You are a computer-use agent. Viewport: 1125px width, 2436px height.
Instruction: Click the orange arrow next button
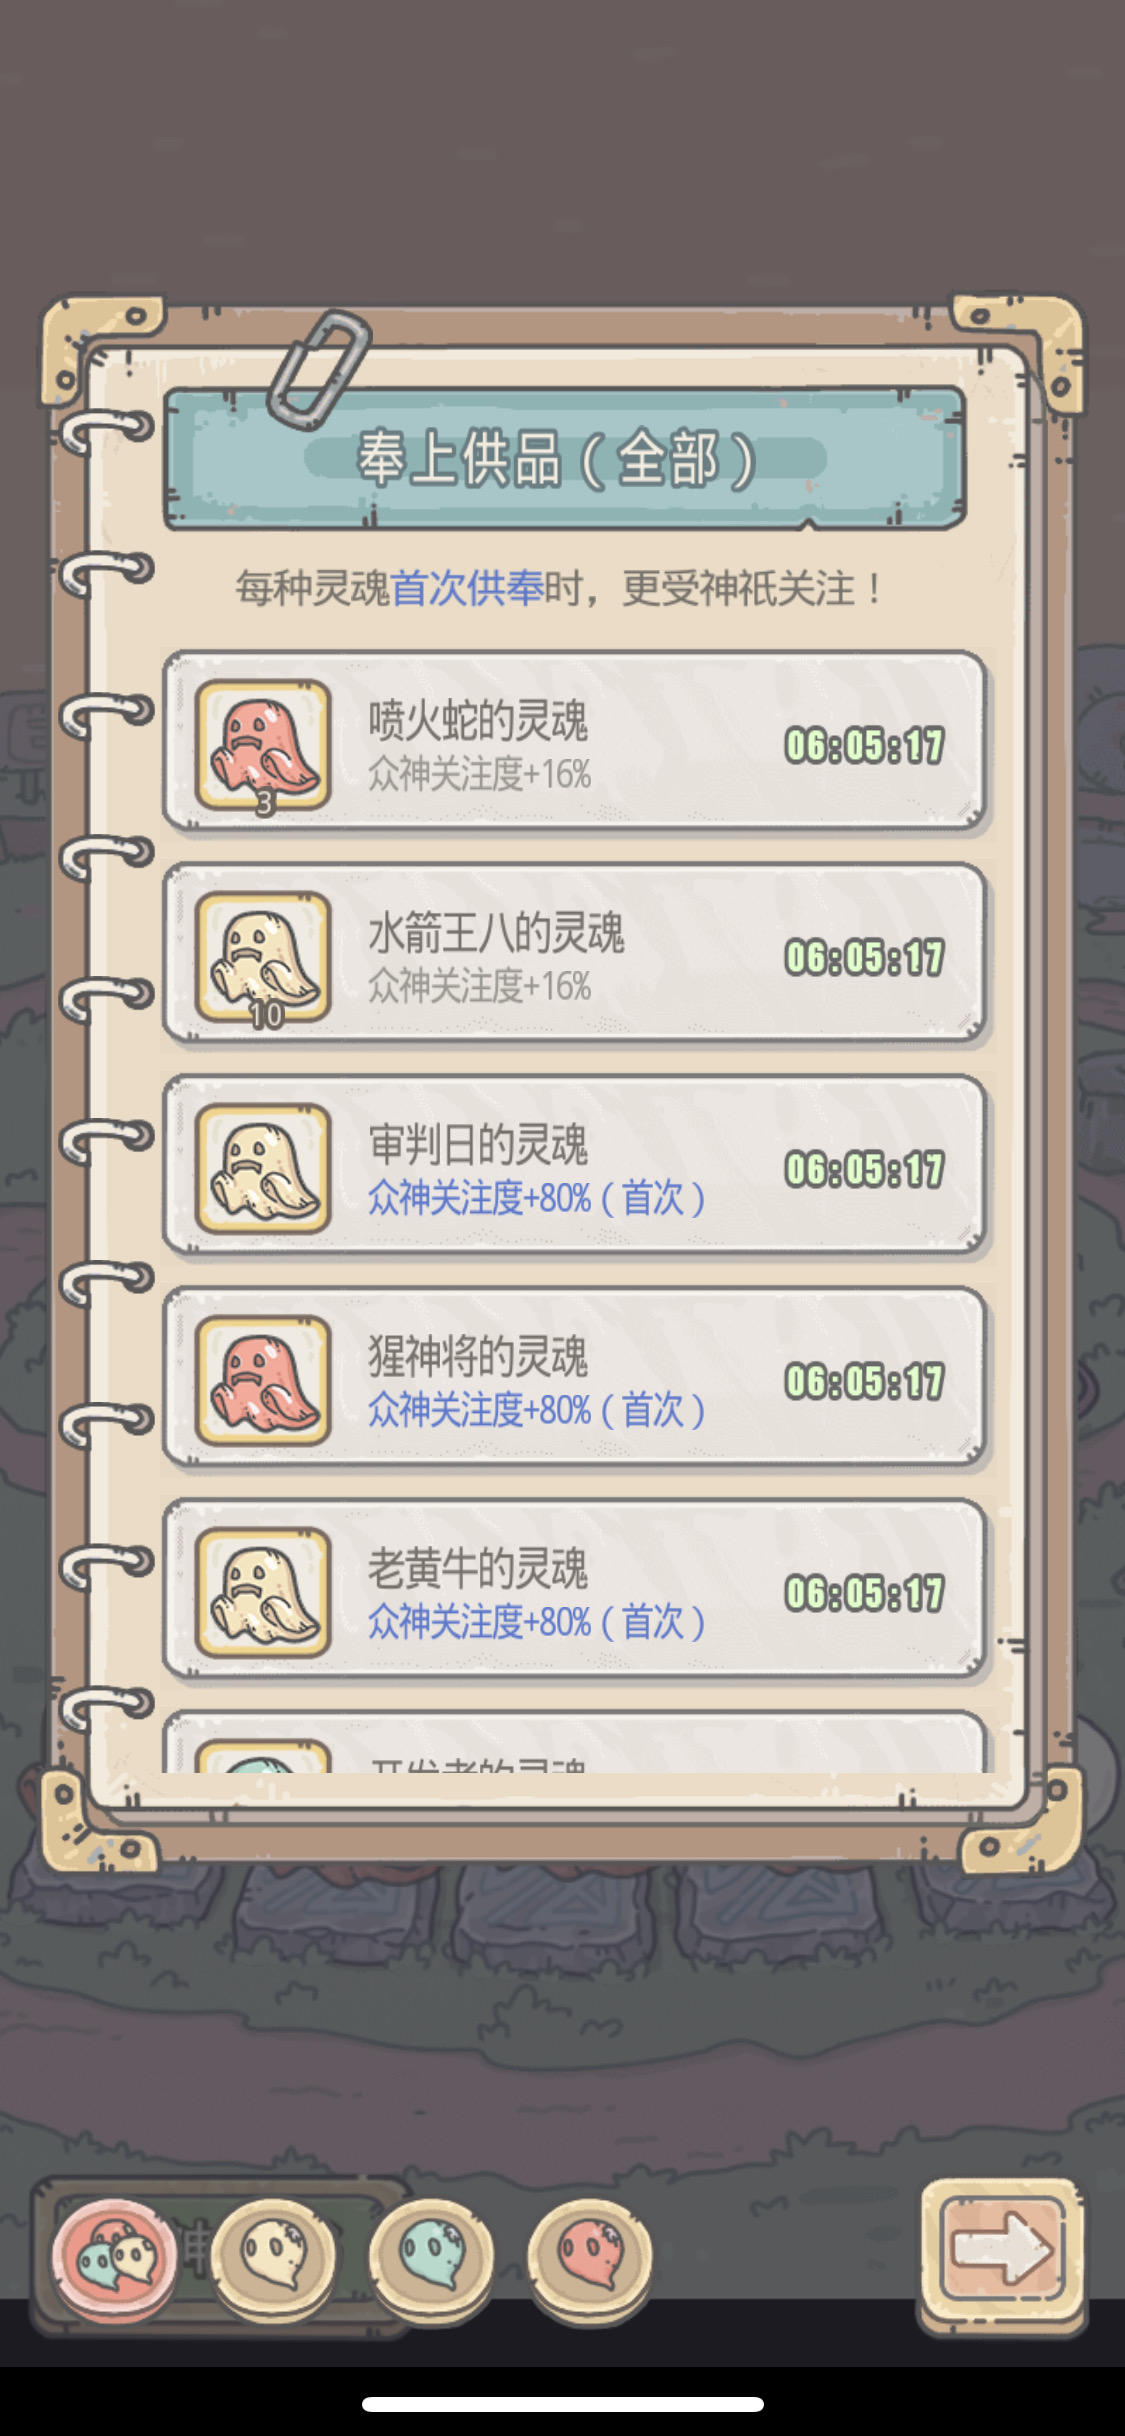point(1001,2255)
